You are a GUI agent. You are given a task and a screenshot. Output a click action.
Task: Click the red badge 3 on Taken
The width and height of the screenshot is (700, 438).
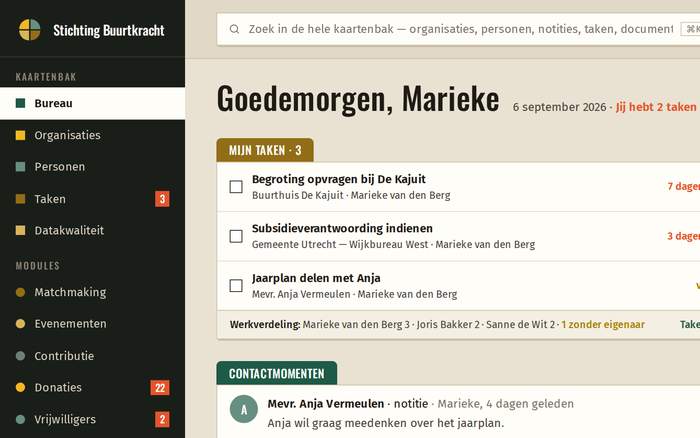pos(162,199)
